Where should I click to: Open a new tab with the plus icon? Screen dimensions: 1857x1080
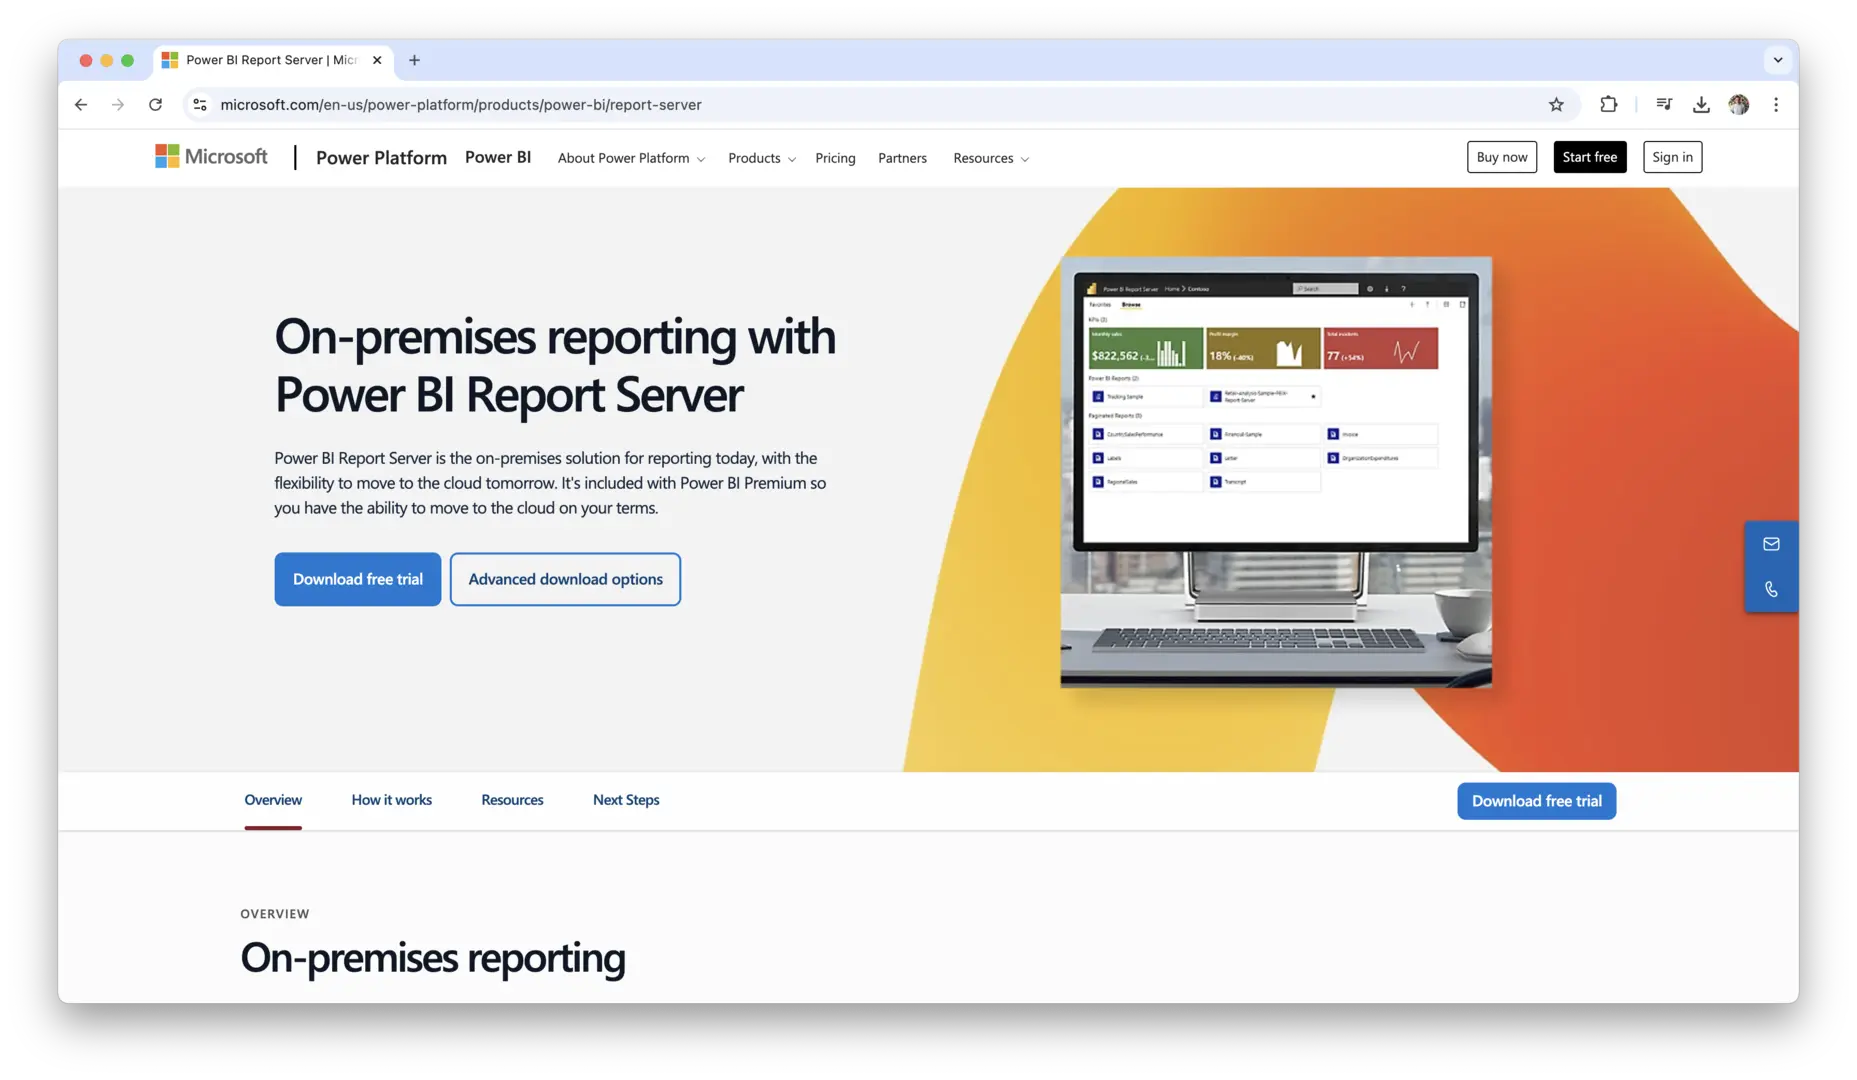point(414,60)
